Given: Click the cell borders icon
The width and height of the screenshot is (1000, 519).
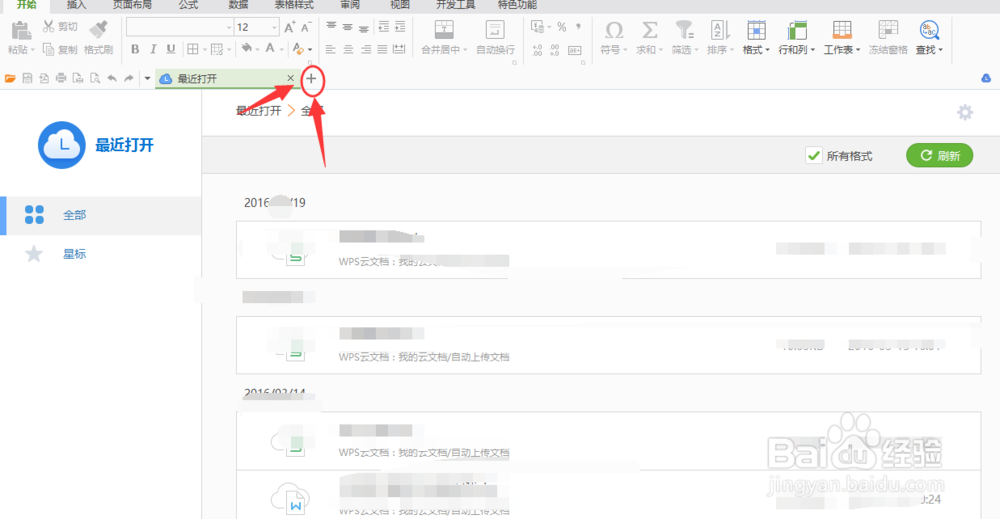Looking at the screenshot, I should (193, 49).
